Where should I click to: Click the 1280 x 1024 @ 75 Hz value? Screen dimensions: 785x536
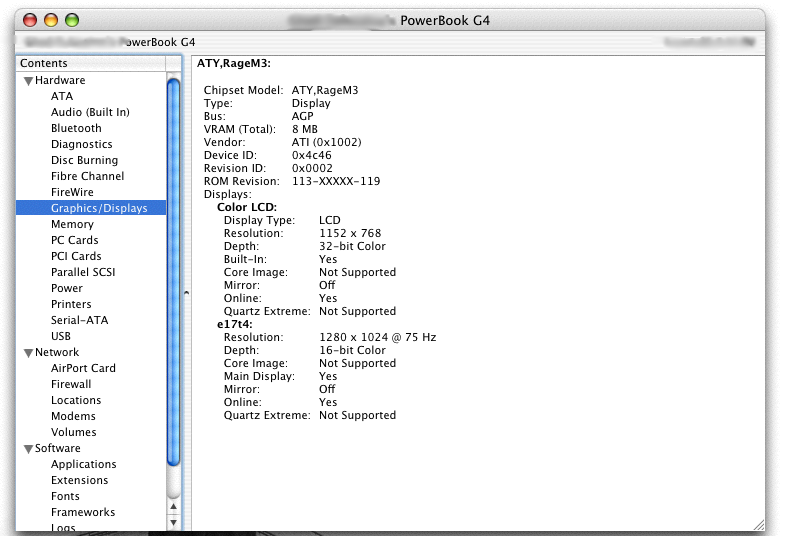click(x=378, y=337)
